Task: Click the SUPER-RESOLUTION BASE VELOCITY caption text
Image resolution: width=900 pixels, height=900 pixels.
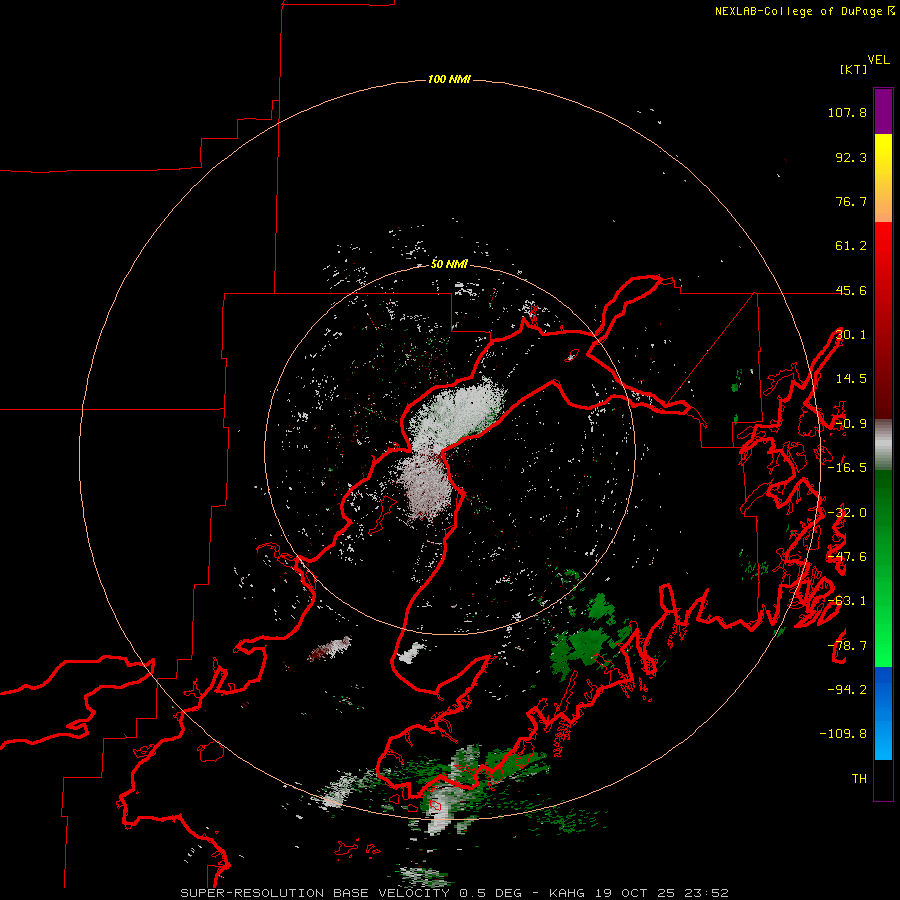Action: point(315,893)
